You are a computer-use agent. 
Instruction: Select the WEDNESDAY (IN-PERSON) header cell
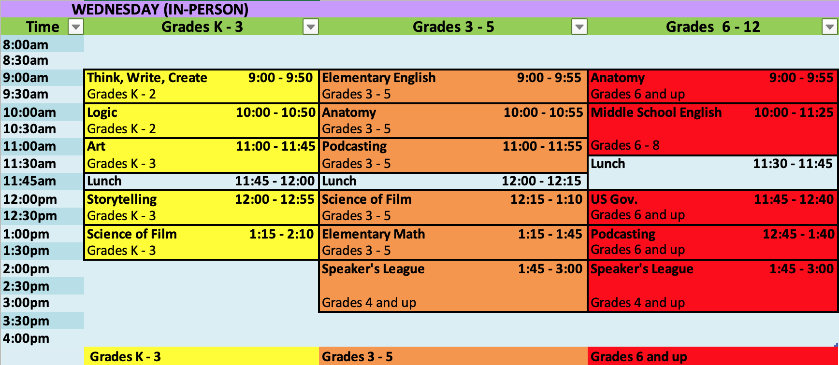[461, 9]
